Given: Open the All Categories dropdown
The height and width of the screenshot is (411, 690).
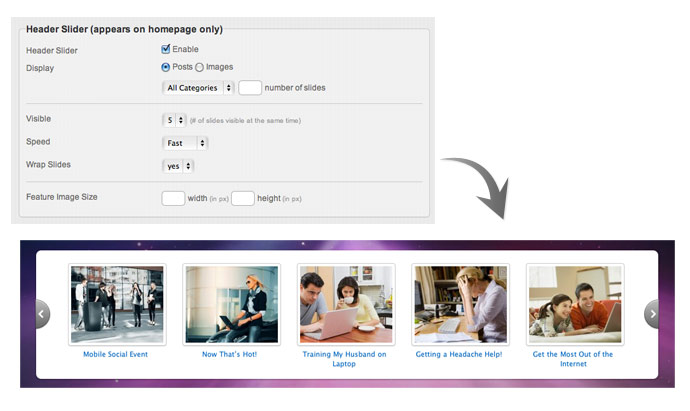Looking at the screenshot, I should click(x=198, y=88).
